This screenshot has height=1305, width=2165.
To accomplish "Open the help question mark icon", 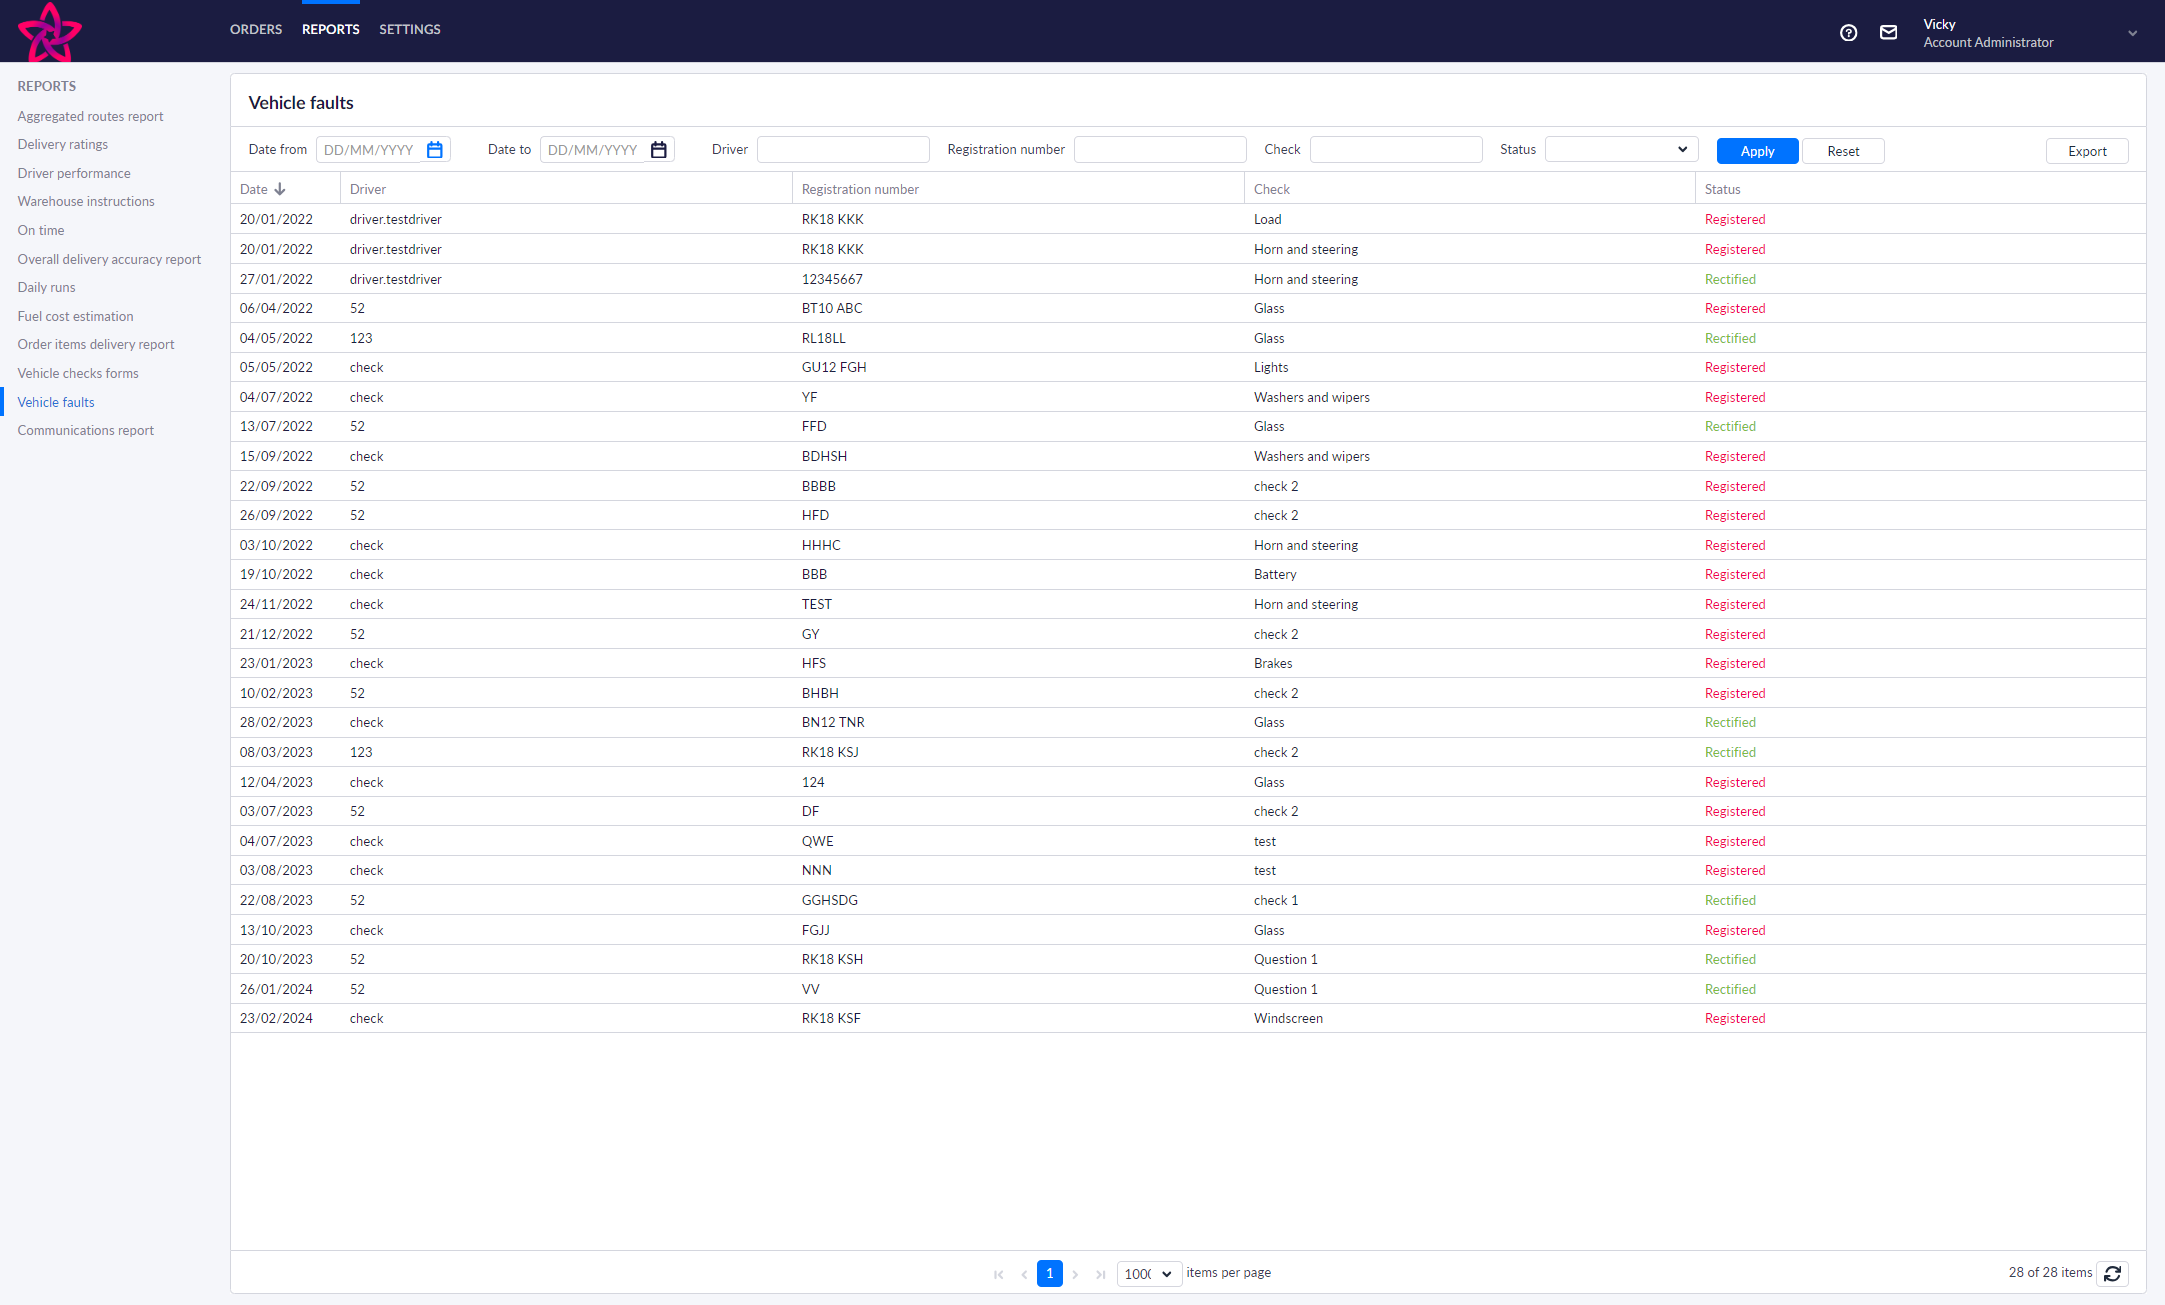I will 1848,33.
